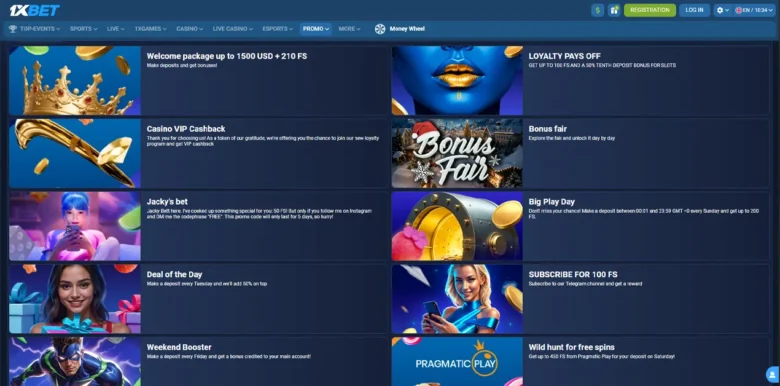Image resolution: width=780 pixels, height=386 pixels.
Task: Open the Promo menu
Action: coord(316,29)
